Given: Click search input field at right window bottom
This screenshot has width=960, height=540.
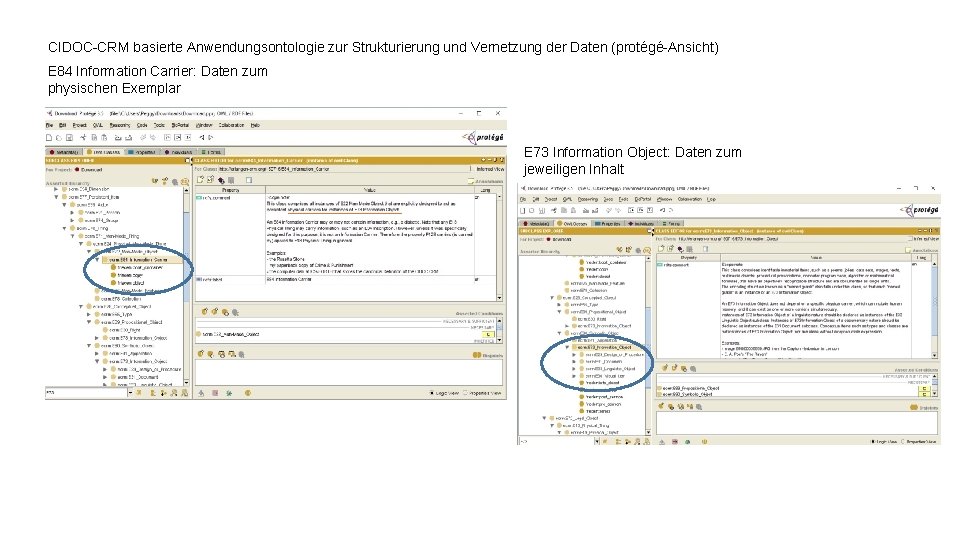Looking at the screenshot, I should (556, 441).
